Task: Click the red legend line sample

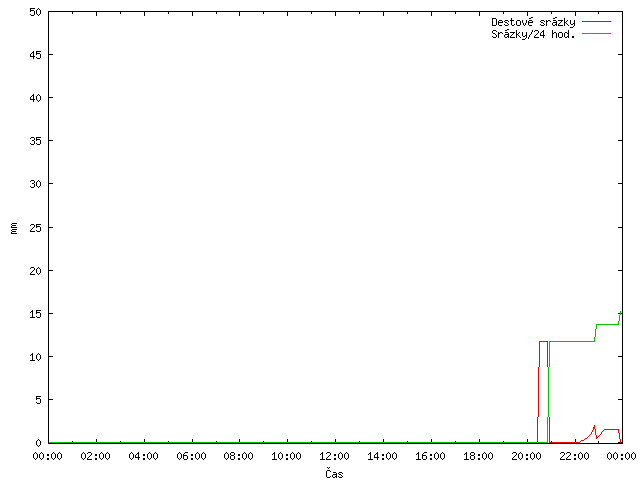Action: click(x=596, y=21)
